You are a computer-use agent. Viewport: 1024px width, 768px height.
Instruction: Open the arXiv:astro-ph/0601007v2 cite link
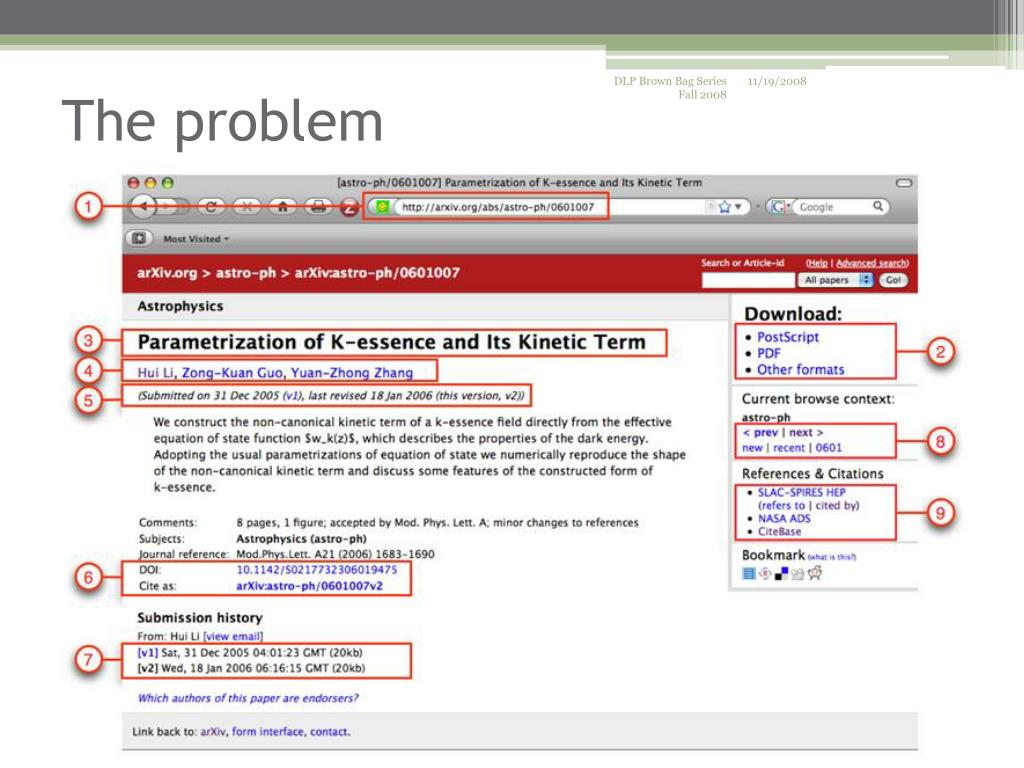(310, 586)
